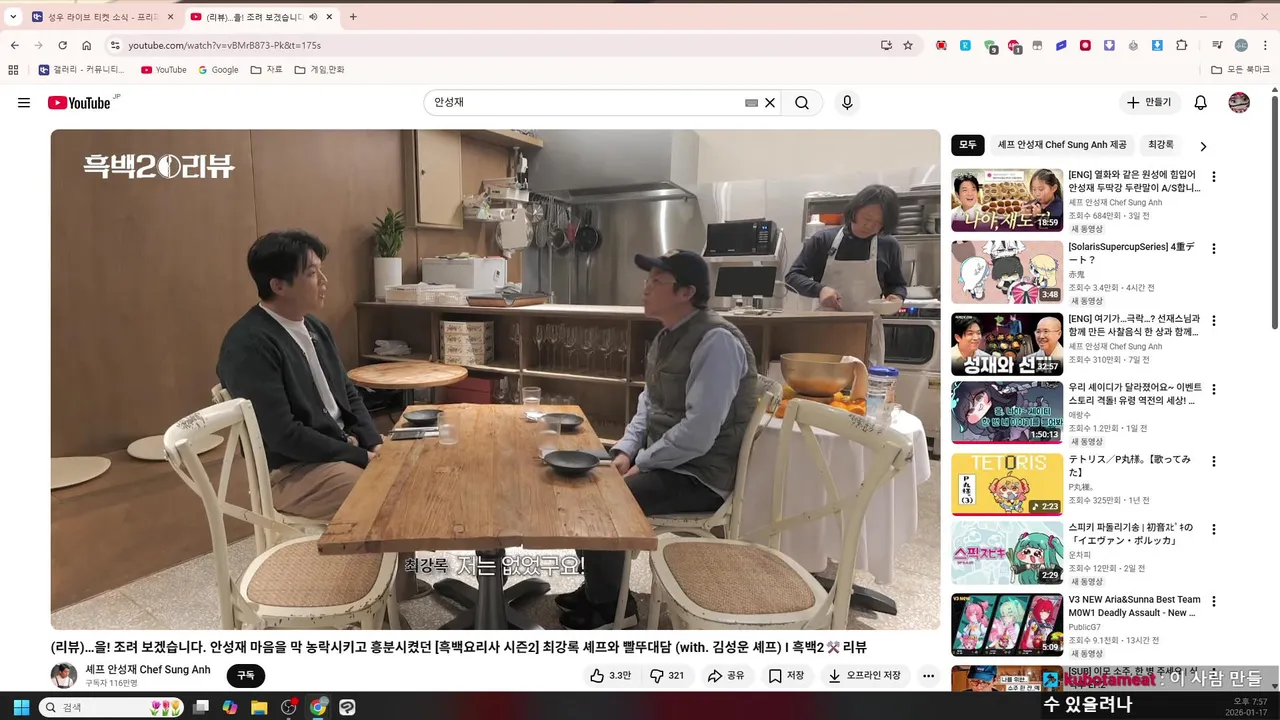
Task: Open the 자료 bookmarks folder
Action: point(266,70)
